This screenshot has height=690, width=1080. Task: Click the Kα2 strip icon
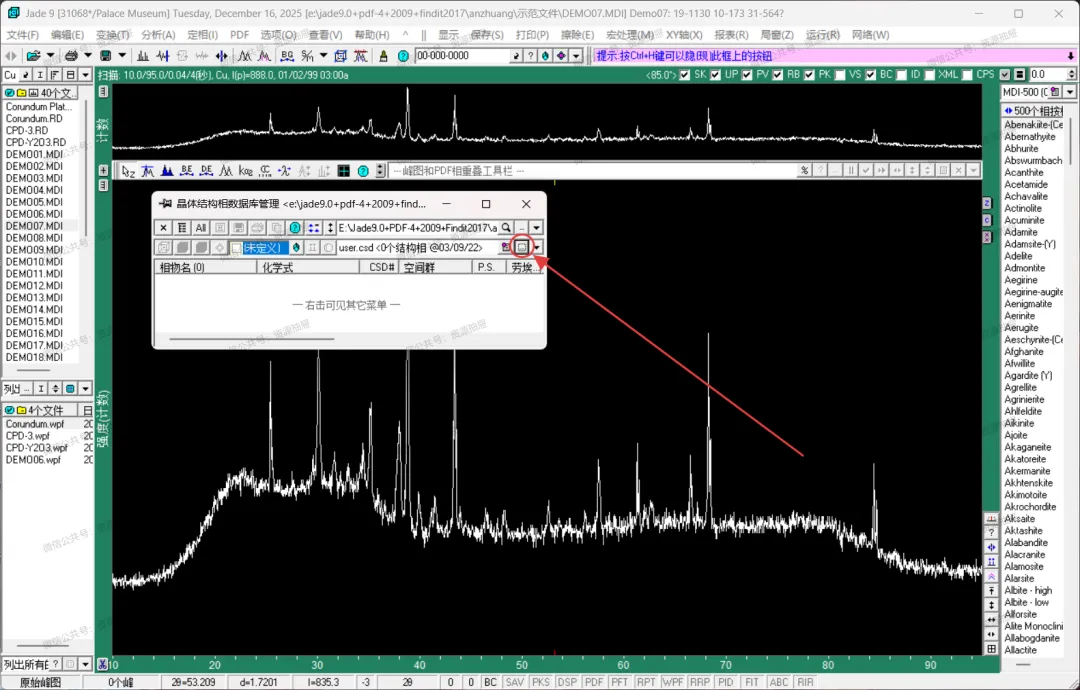245,171
